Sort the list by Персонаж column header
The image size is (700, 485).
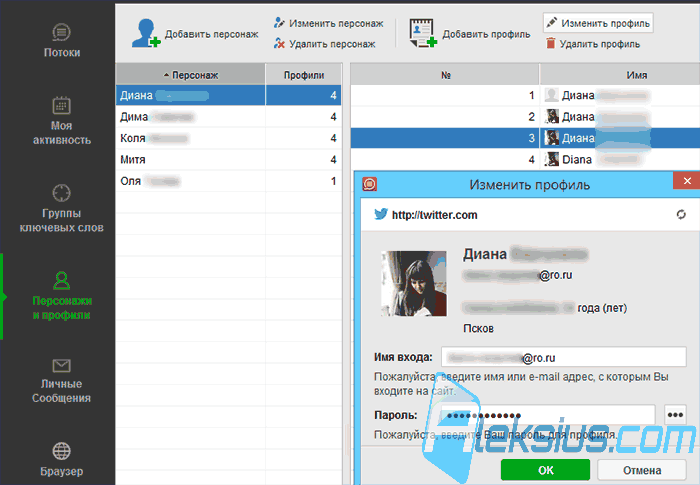(191, 75)
